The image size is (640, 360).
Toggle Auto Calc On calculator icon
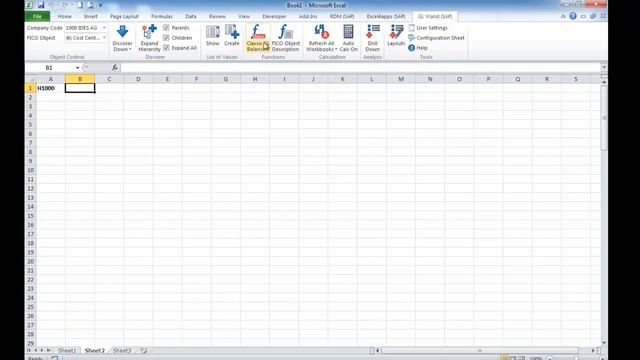click(x=348, y=31)
